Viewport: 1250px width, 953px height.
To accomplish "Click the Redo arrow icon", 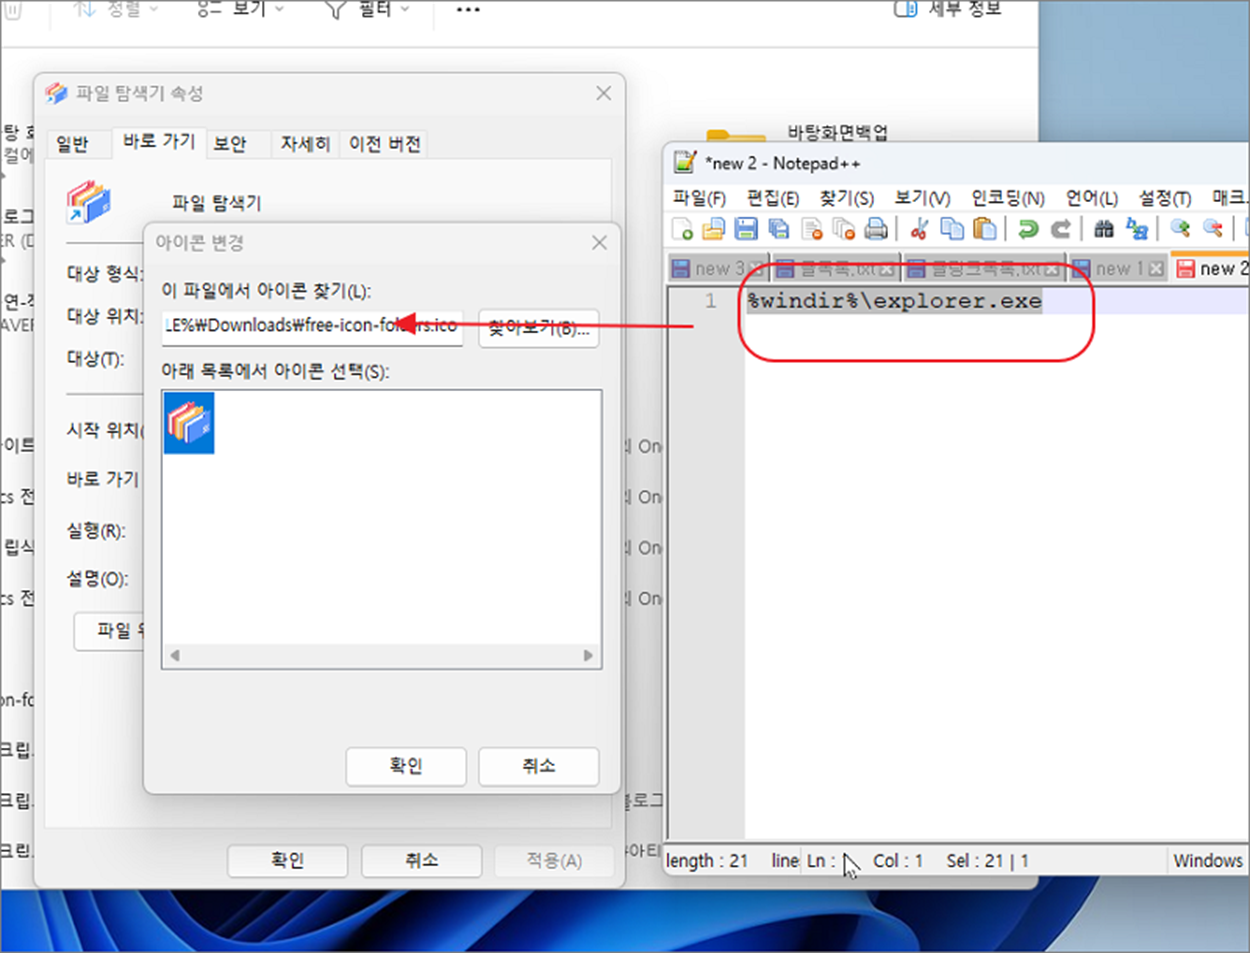I will click(x=1061, y=229).
